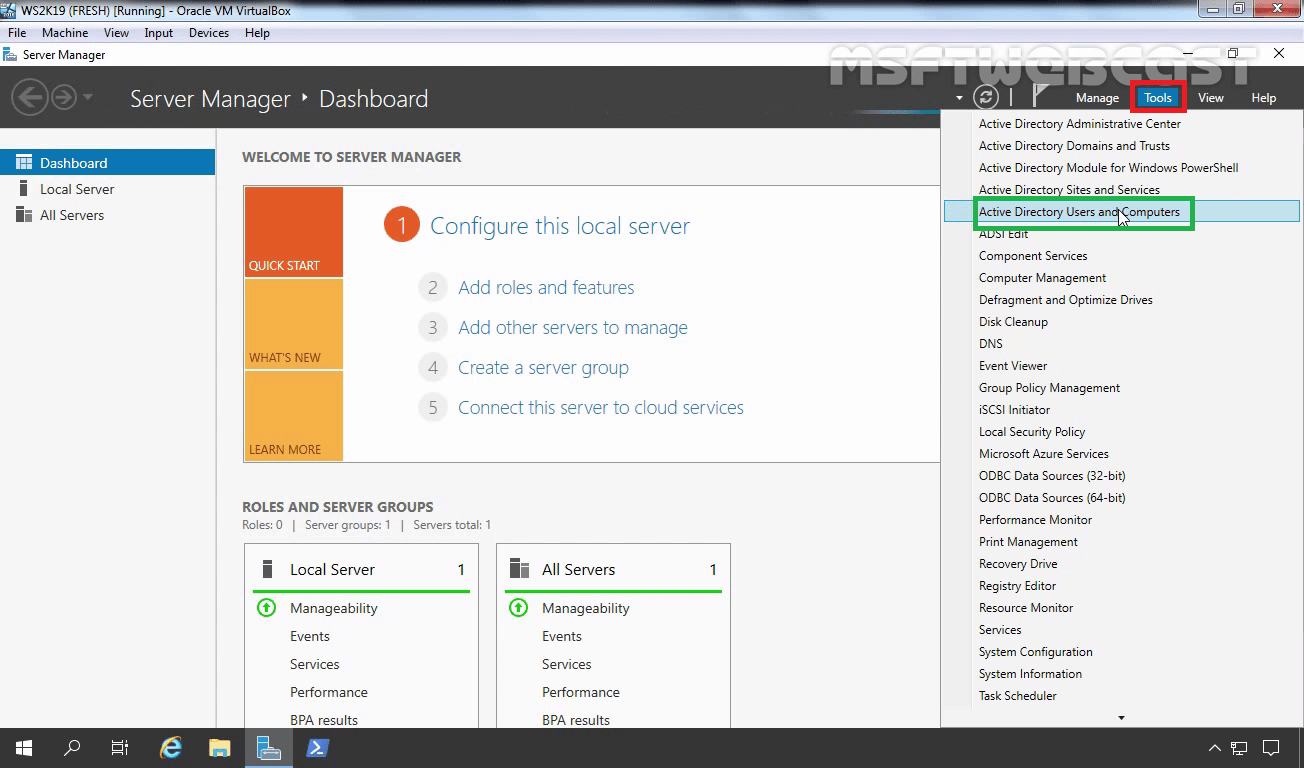
Task: Click the refresh icon in Server Manager
Action: pyautogui.click(x=988, y=97)
